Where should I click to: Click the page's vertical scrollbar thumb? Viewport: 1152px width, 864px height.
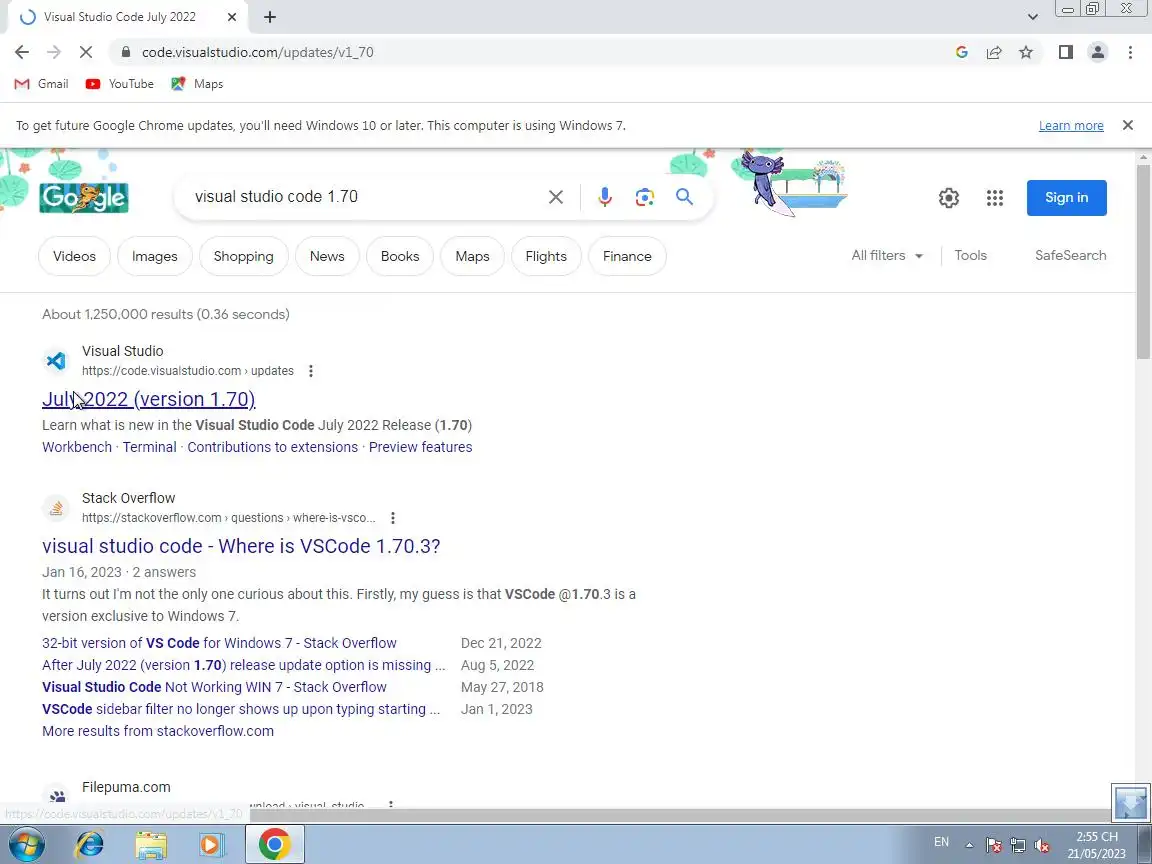coord(1143,261)
